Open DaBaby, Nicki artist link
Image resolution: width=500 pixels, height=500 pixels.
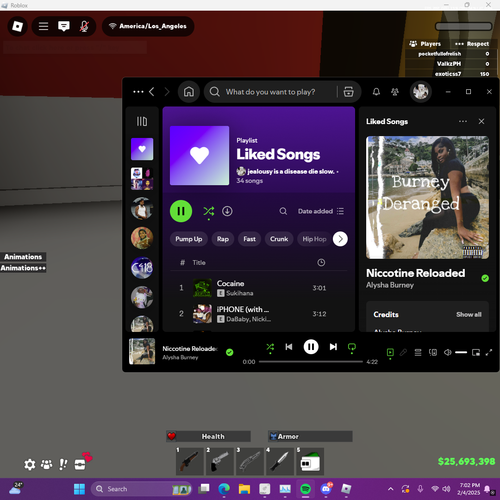[249, 319]
